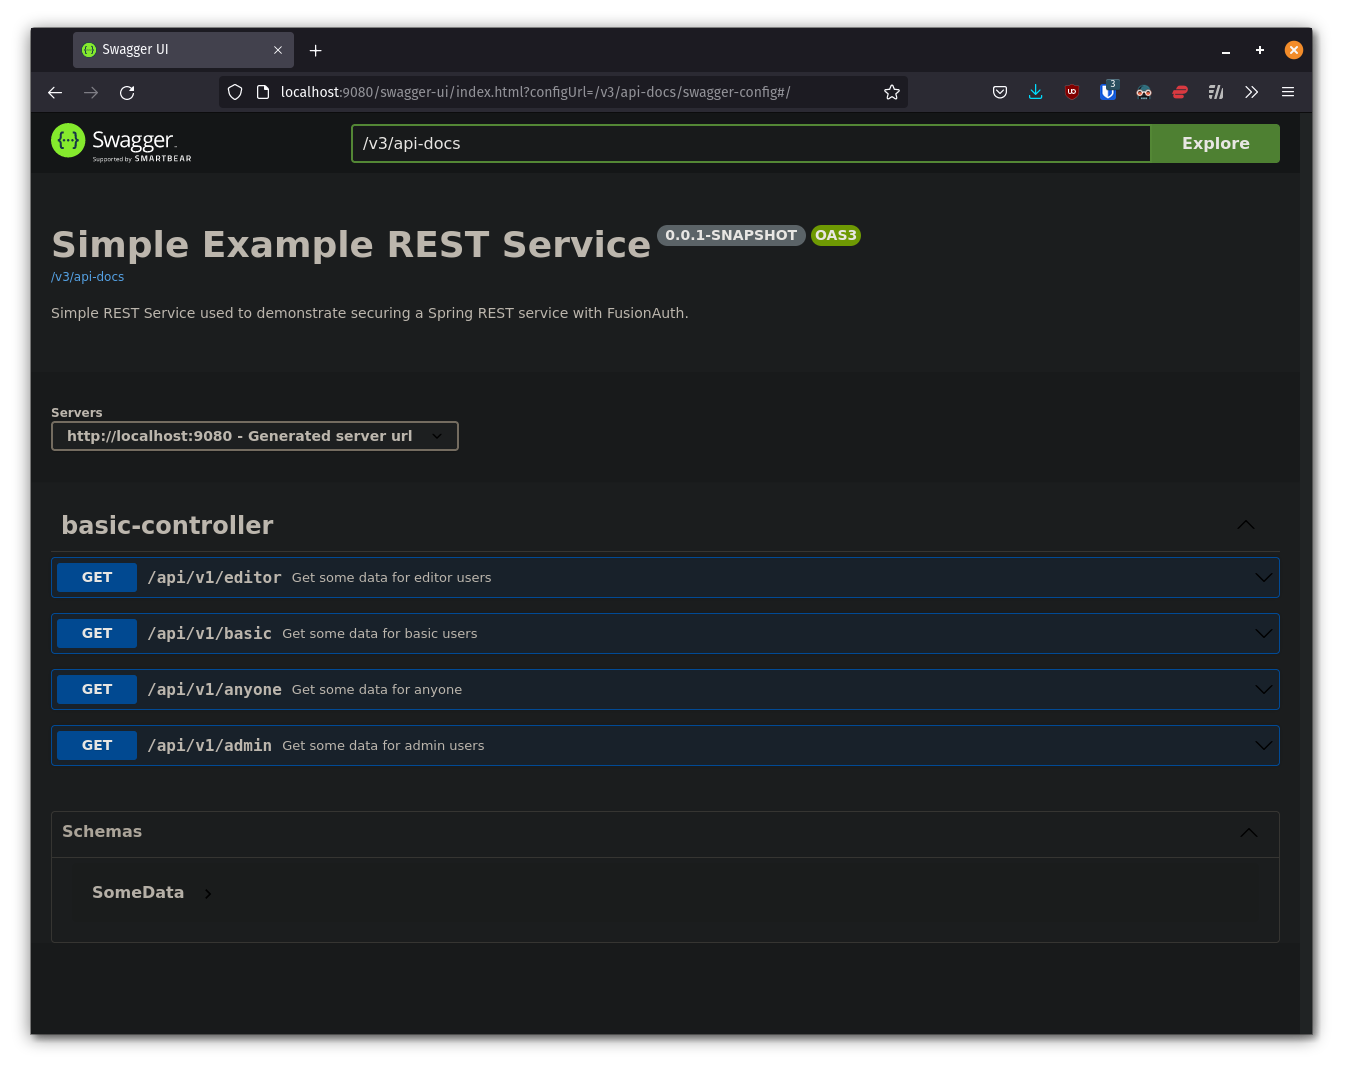Click GET badge for /api/v1/editor
The width and height of the screenshot is (1347, 1072).
pos(97,577)
